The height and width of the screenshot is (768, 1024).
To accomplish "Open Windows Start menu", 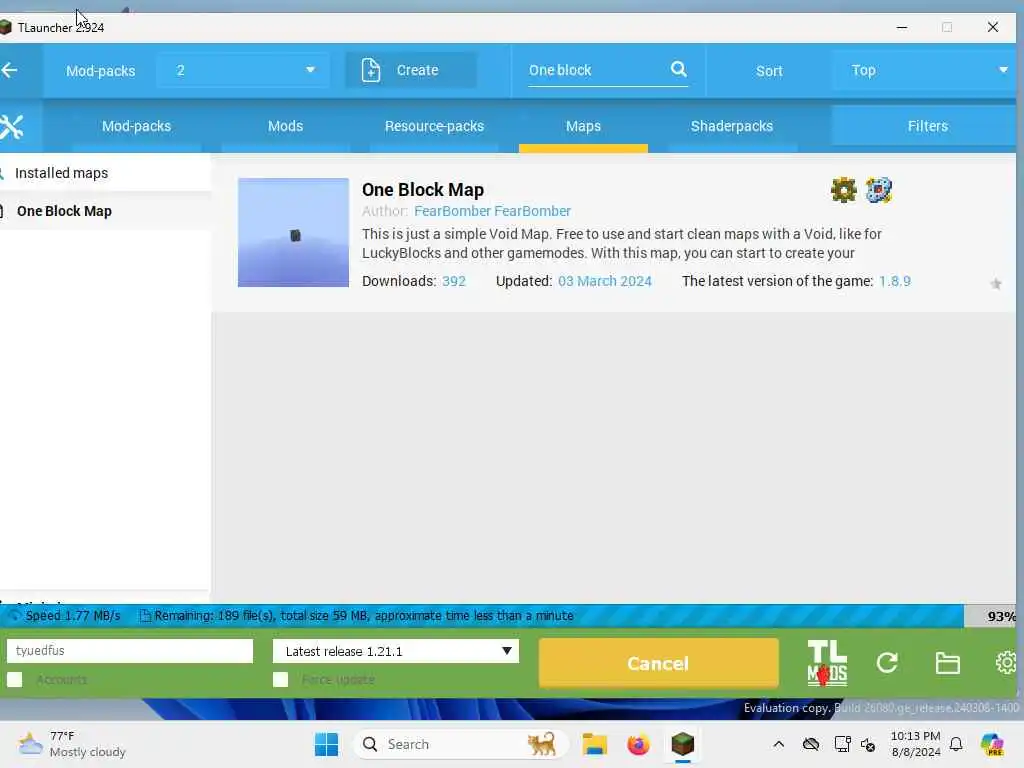I will tap(326, 744).
